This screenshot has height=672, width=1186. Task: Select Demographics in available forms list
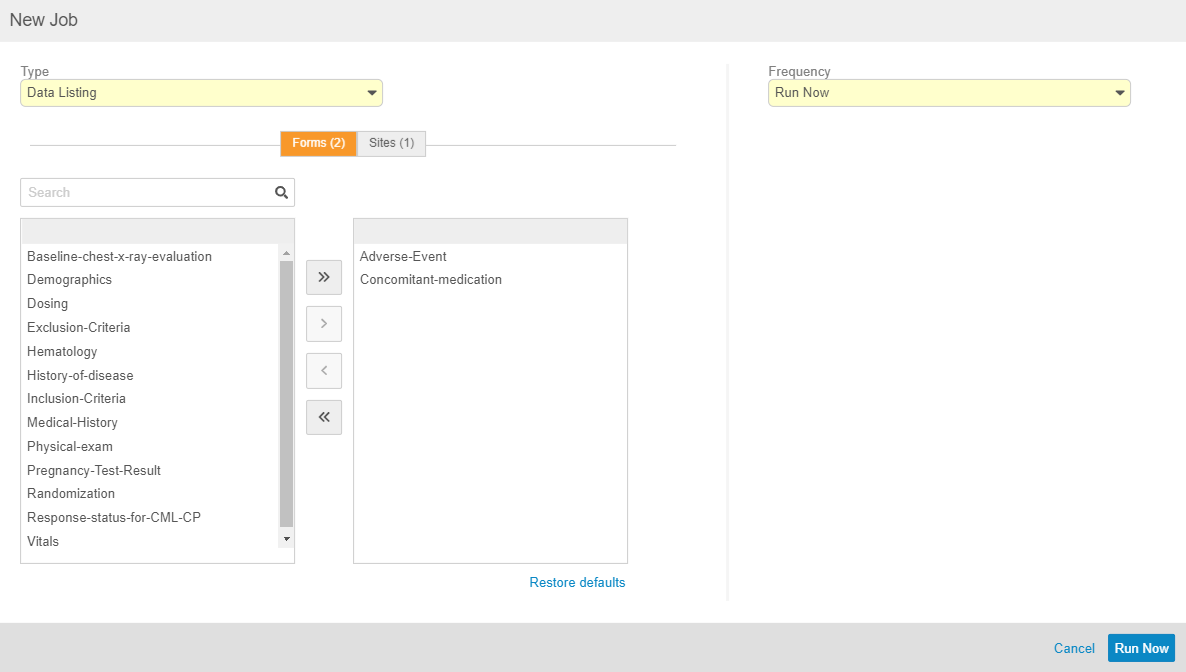click(69, 280)
